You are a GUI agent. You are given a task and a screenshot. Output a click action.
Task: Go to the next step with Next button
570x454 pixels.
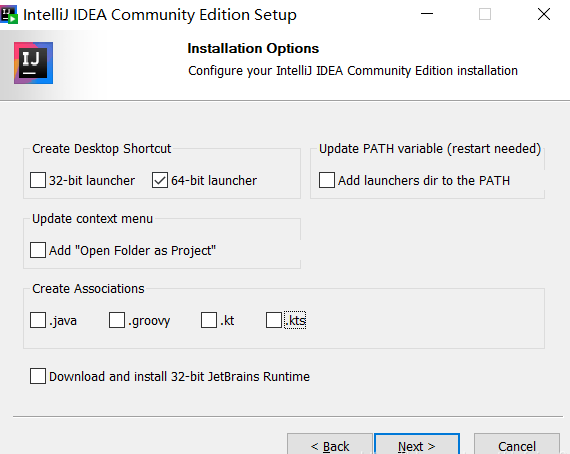click(417, 444)
